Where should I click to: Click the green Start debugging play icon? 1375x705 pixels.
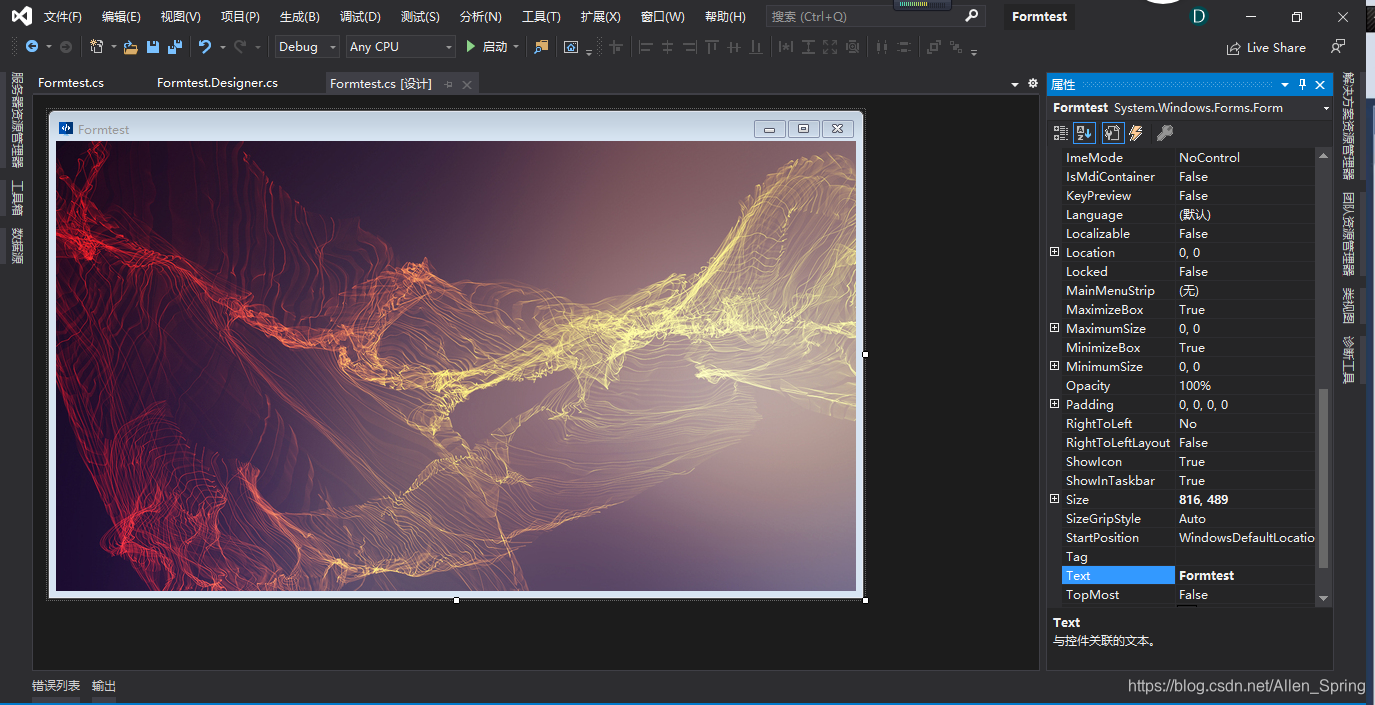pyautogui.click(x=471, y=47)
